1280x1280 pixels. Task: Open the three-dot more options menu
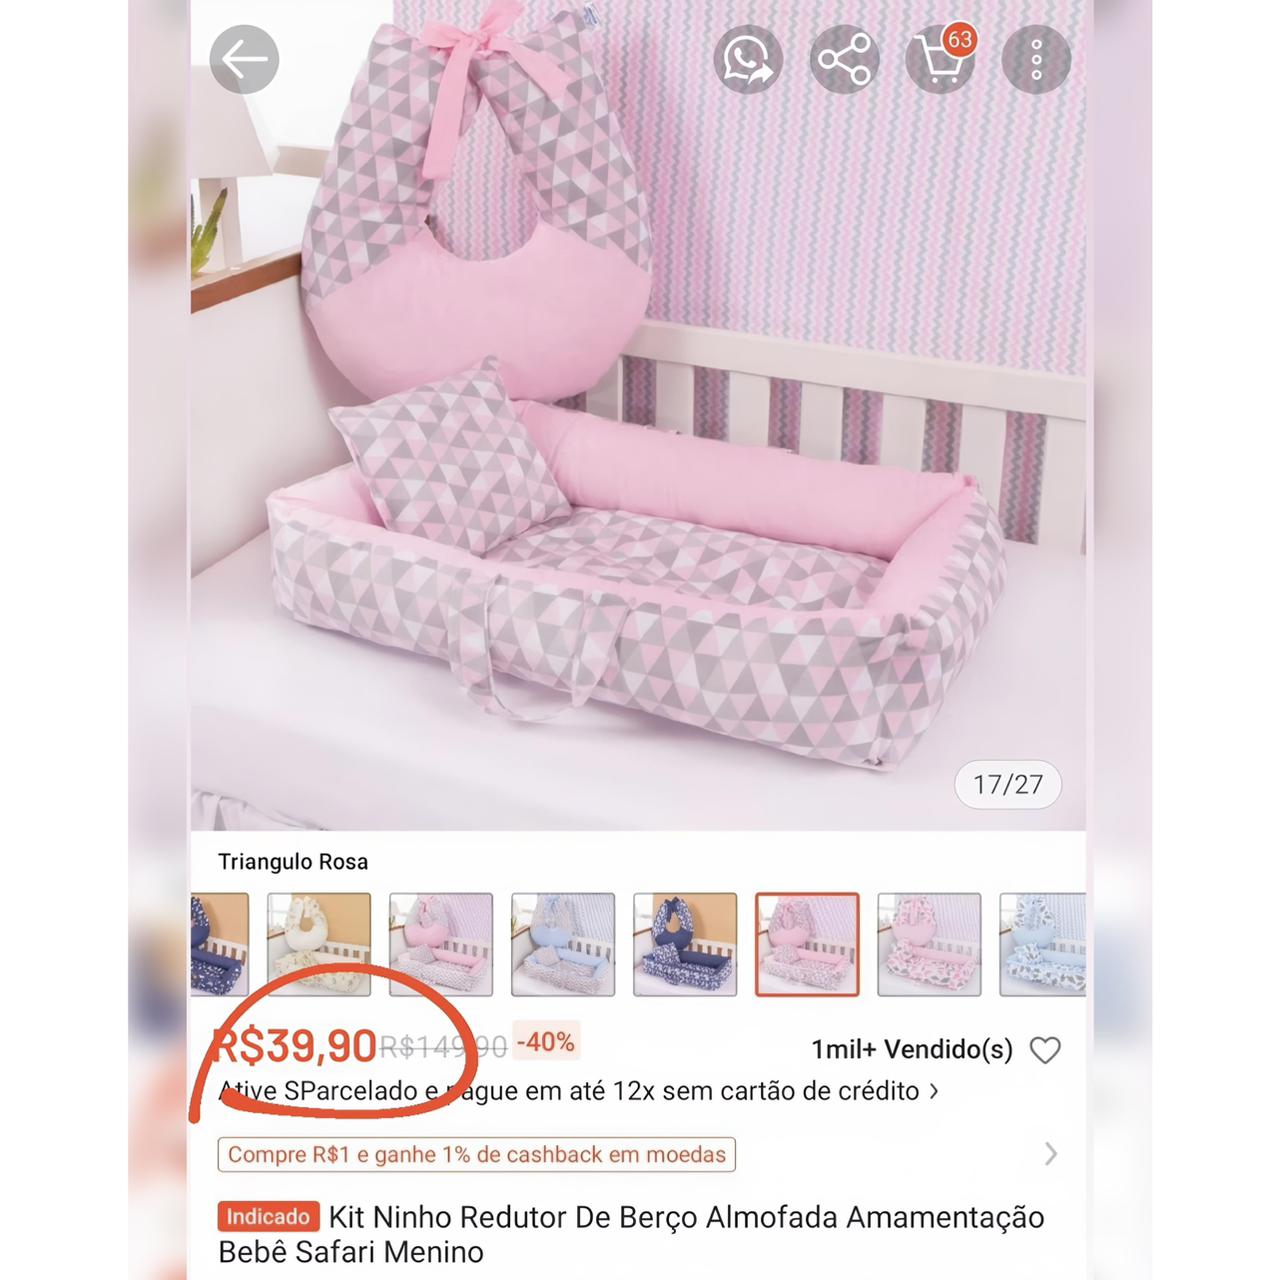1036,60
